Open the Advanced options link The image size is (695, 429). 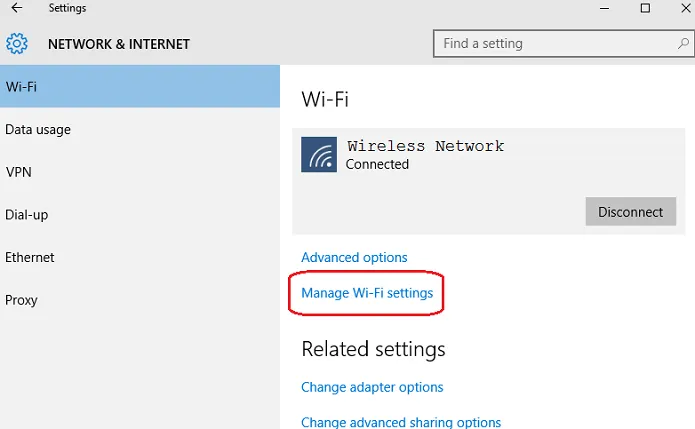[354, 257]
